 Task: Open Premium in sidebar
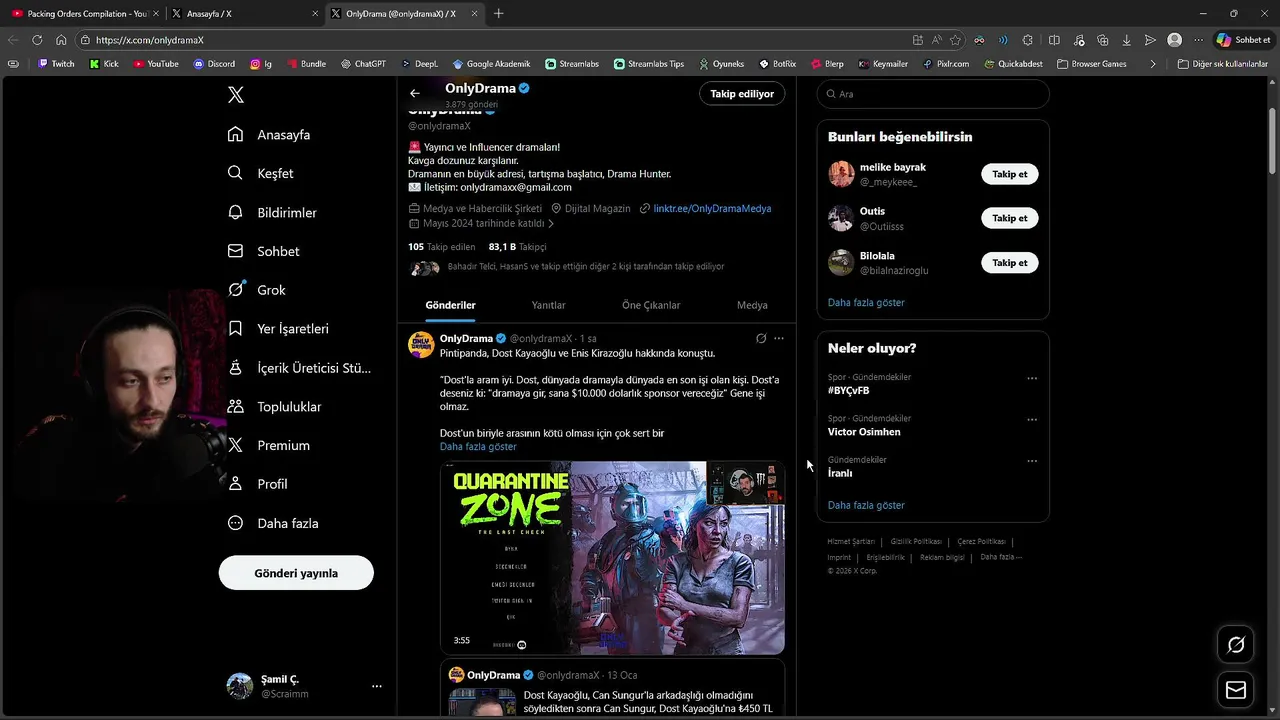coord(269,445)
